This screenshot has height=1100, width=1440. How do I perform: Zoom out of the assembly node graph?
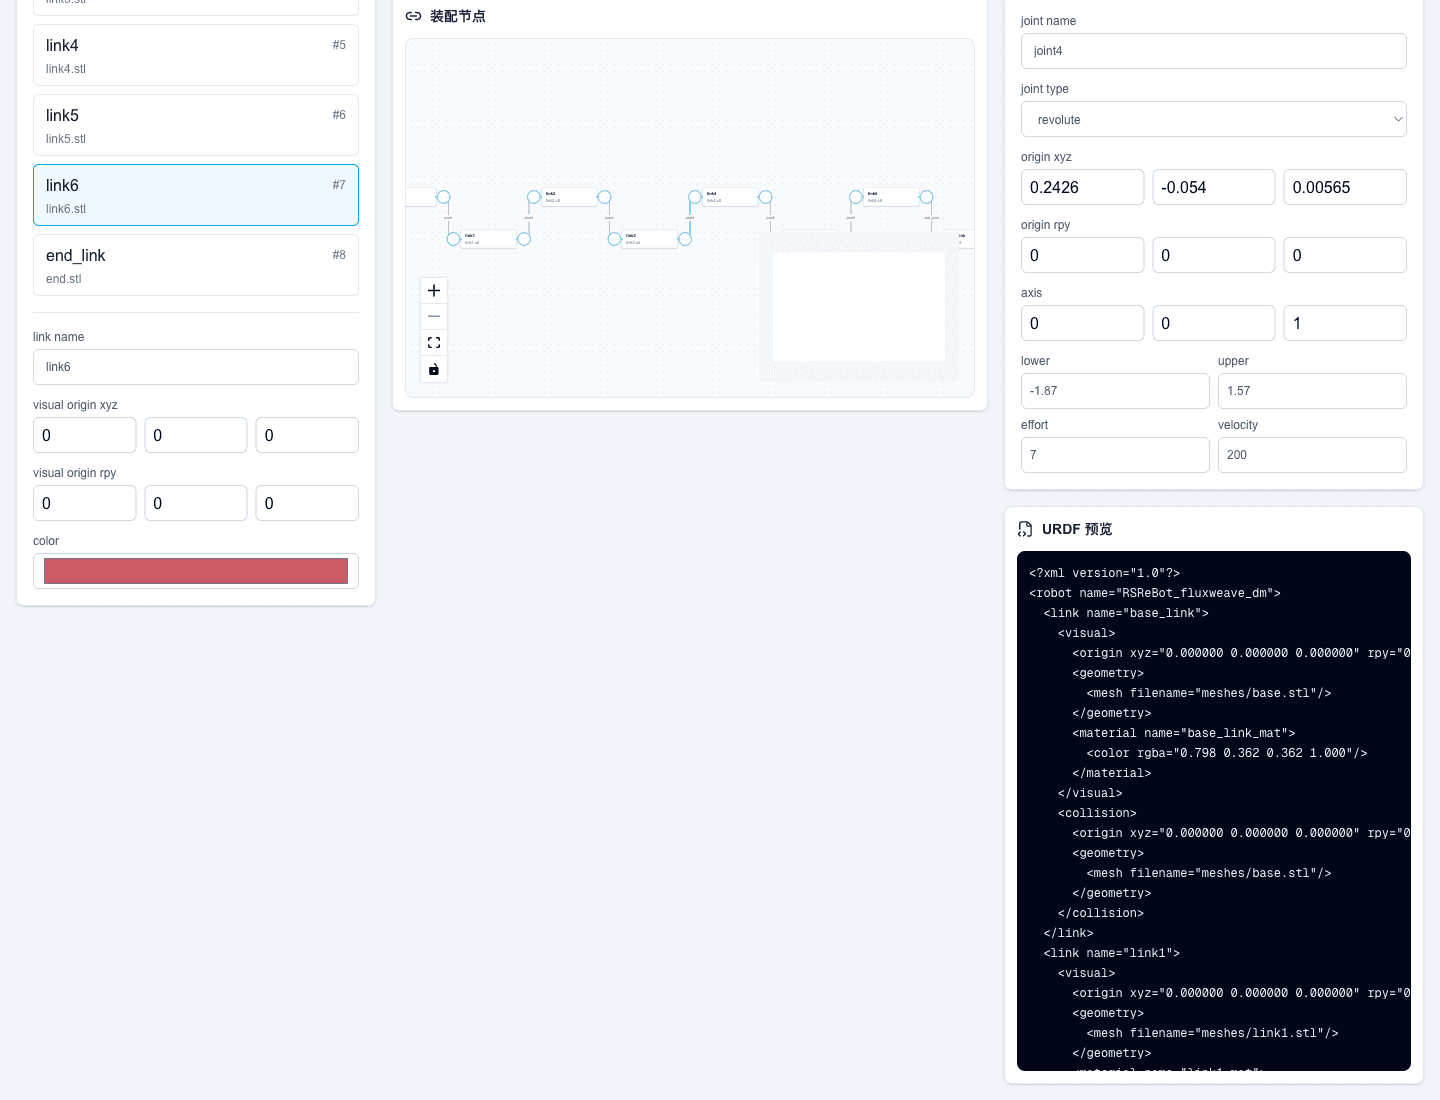click(434, 317)
